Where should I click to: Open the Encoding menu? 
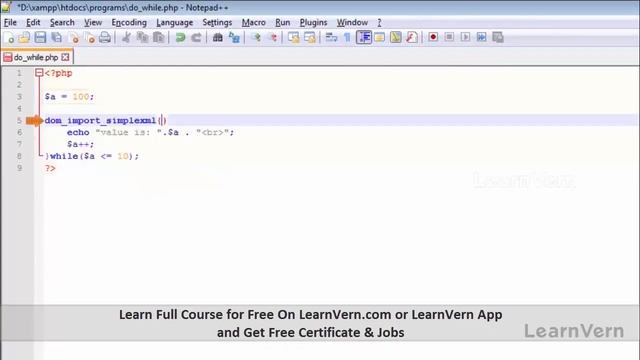pos(129,22)
